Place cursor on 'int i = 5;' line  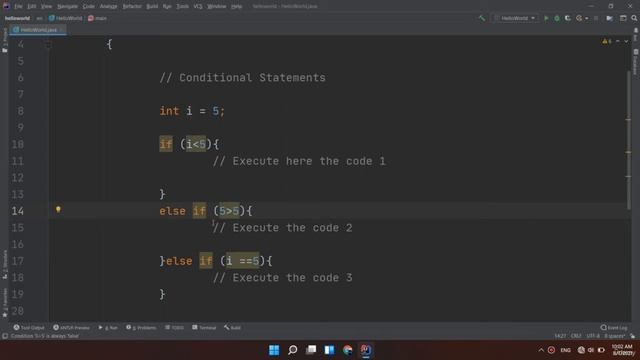point(192,111)
